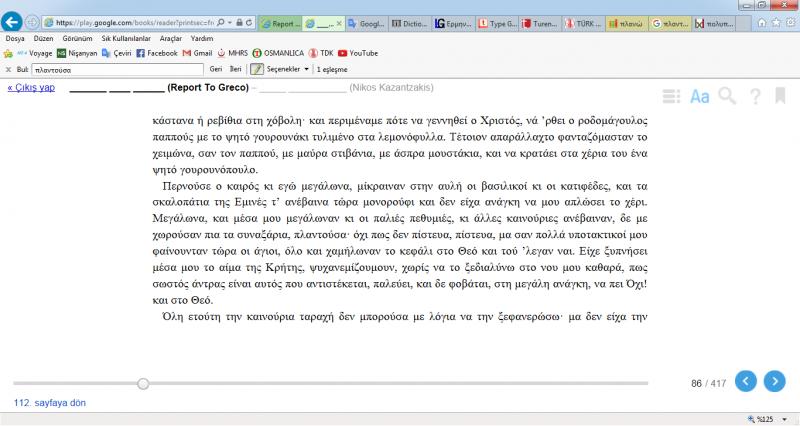Open the Çeviri bookmark
The height and width of the screenshot is (426, 800).
coord(116,53)
